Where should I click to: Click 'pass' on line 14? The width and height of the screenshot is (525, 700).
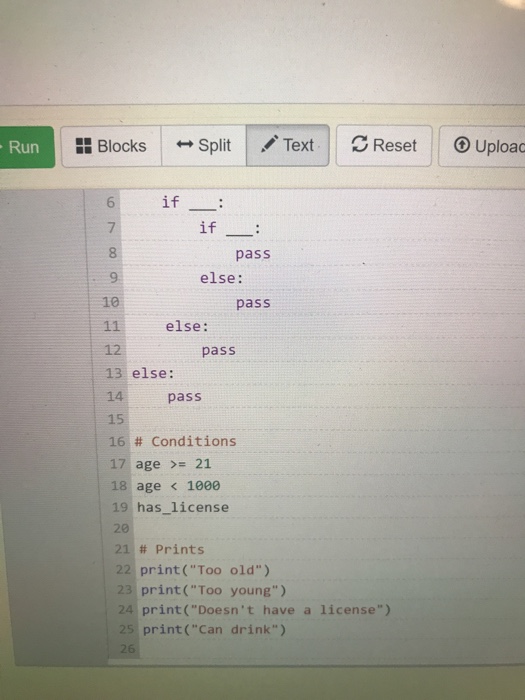click(184, 396)
